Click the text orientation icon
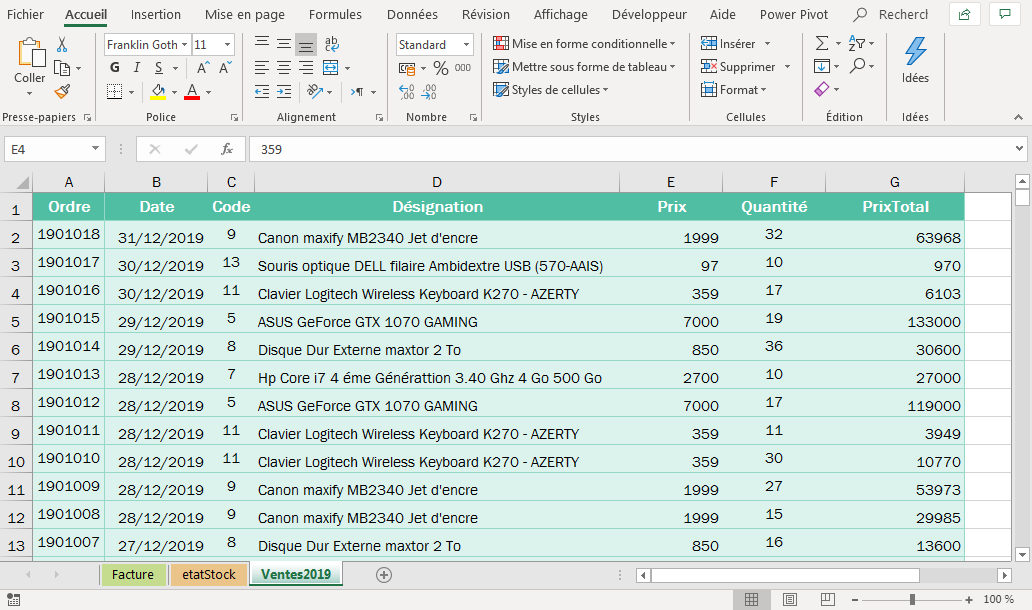The image size is (1032, 610). 315,91
